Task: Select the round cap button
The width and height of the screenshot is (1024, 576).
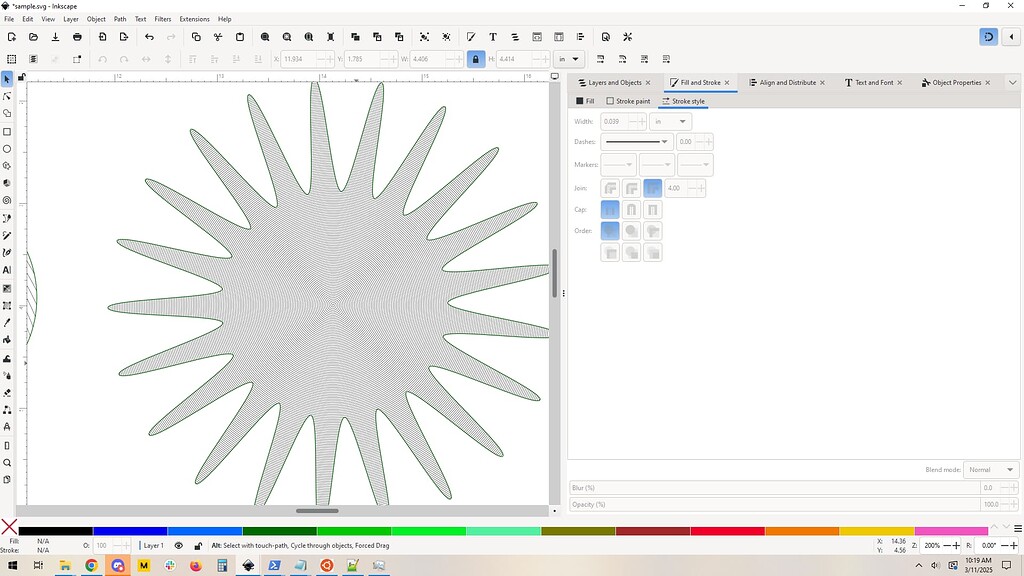Action: pos(631,210)
